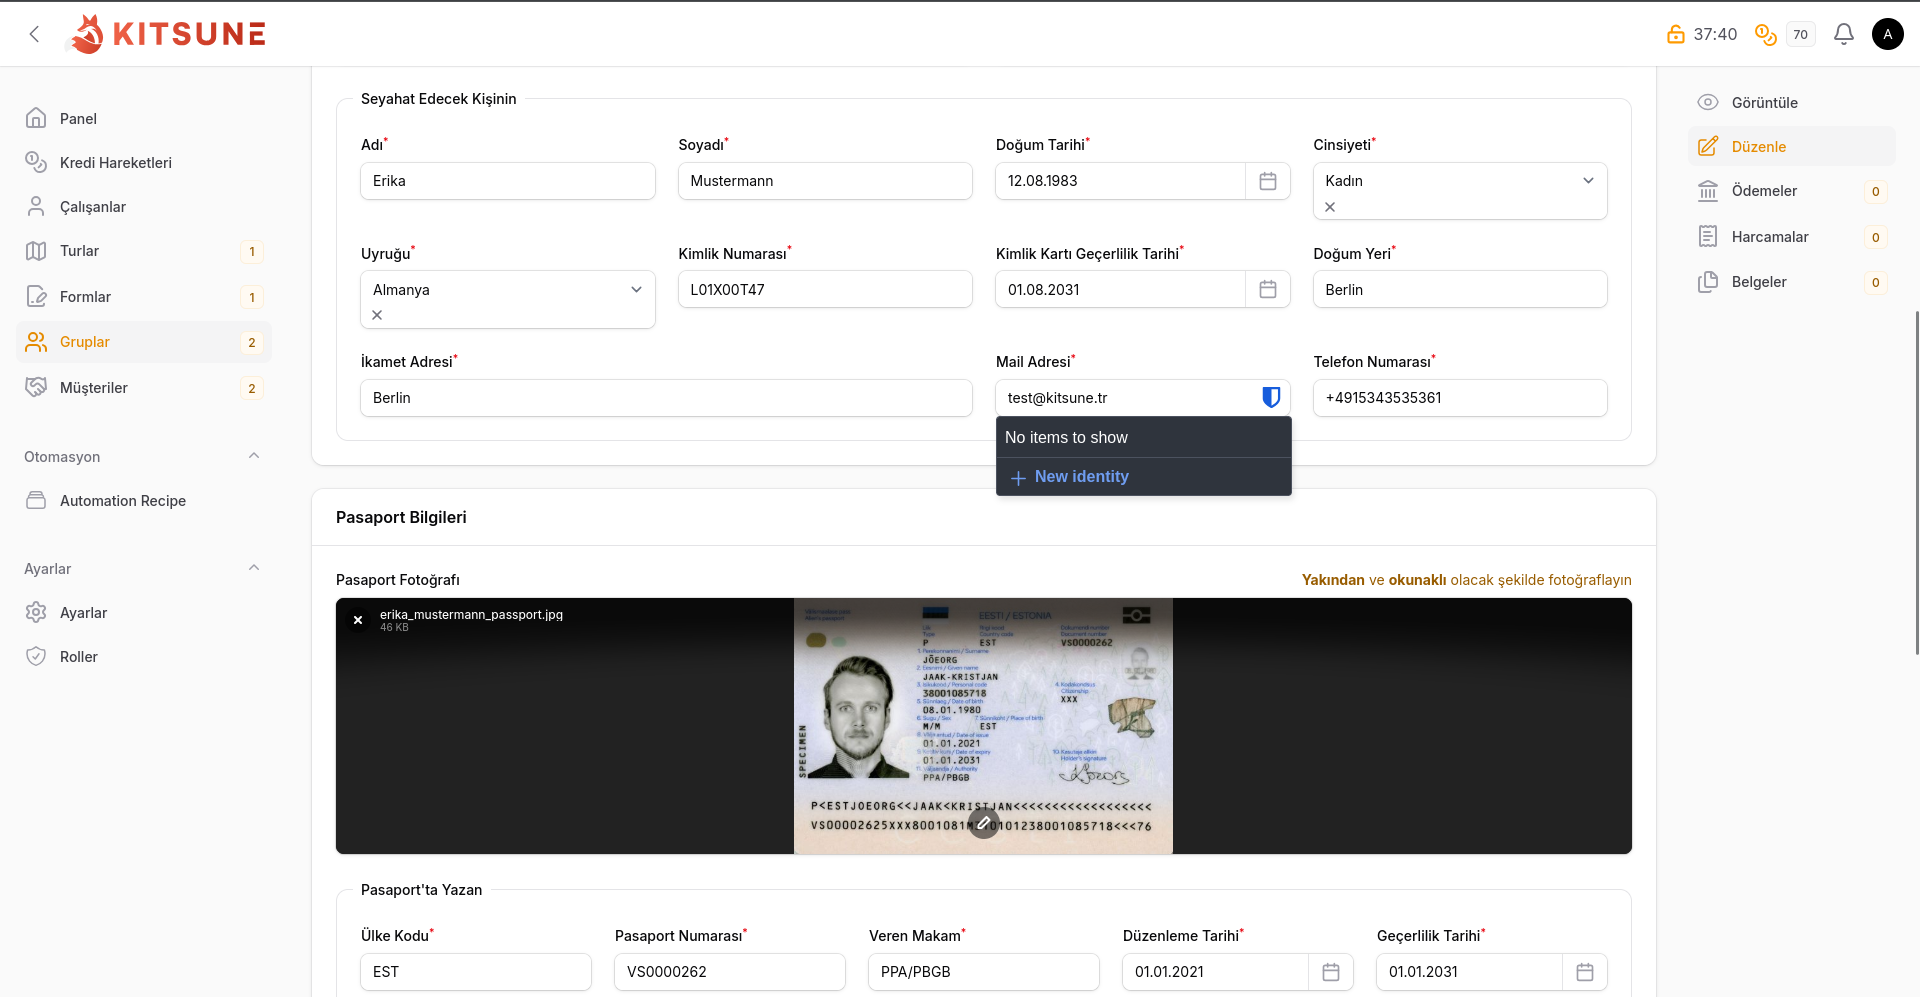Open the Belgeler tab
The height and width of the screenshot is (997, 1920).
point(1791,282)
